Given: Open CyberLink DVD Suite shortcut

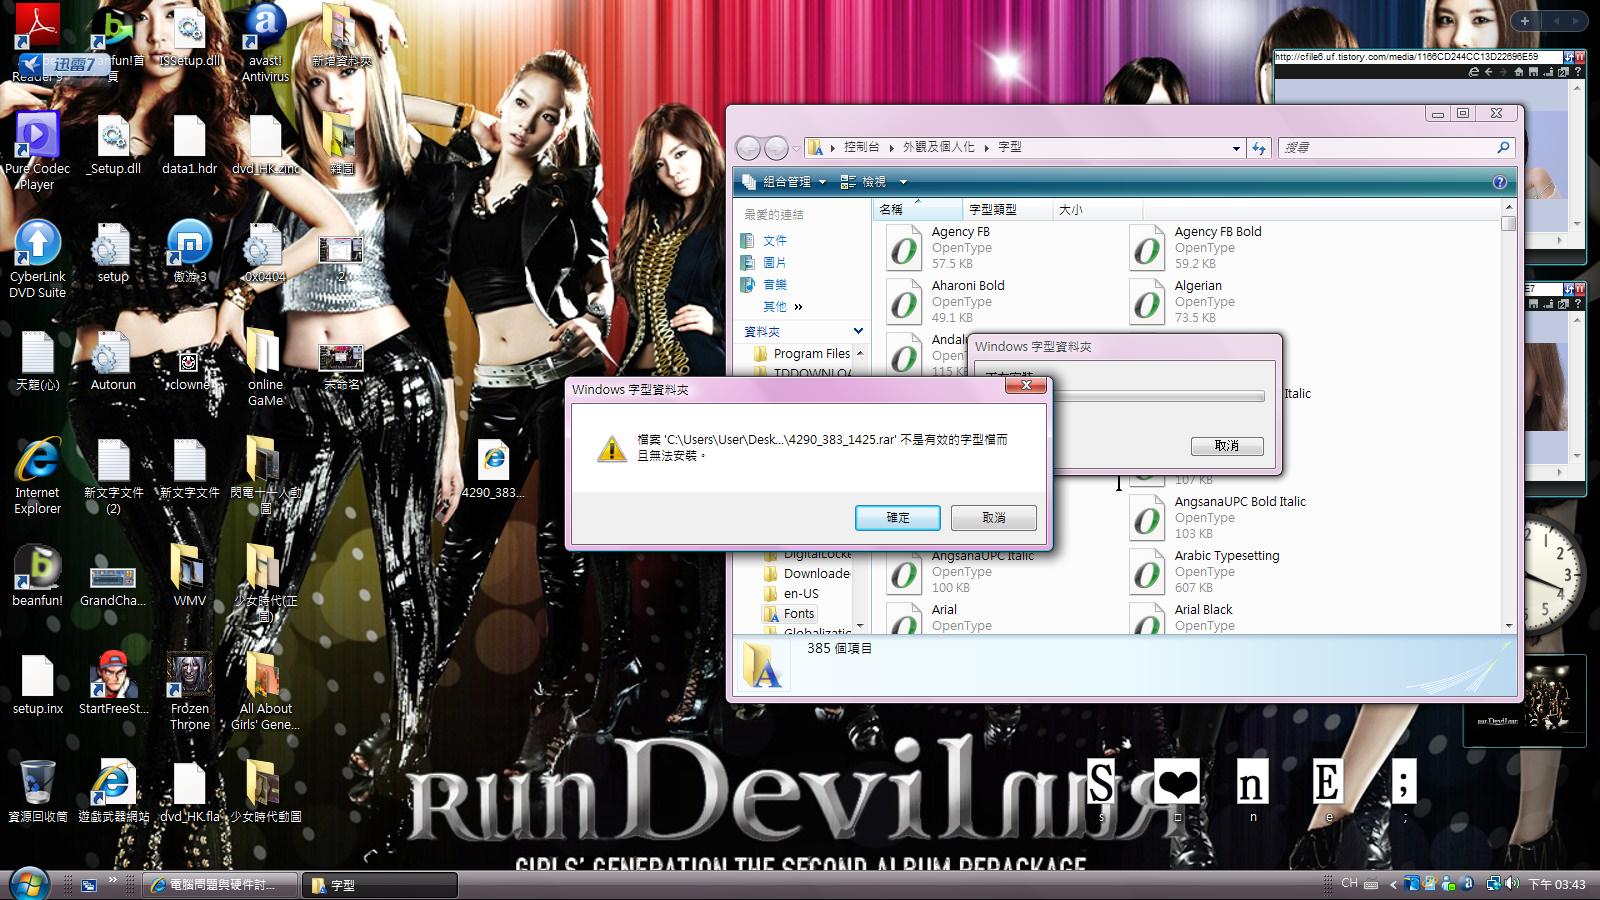Looking at the screenshot, I should [37, 258].
